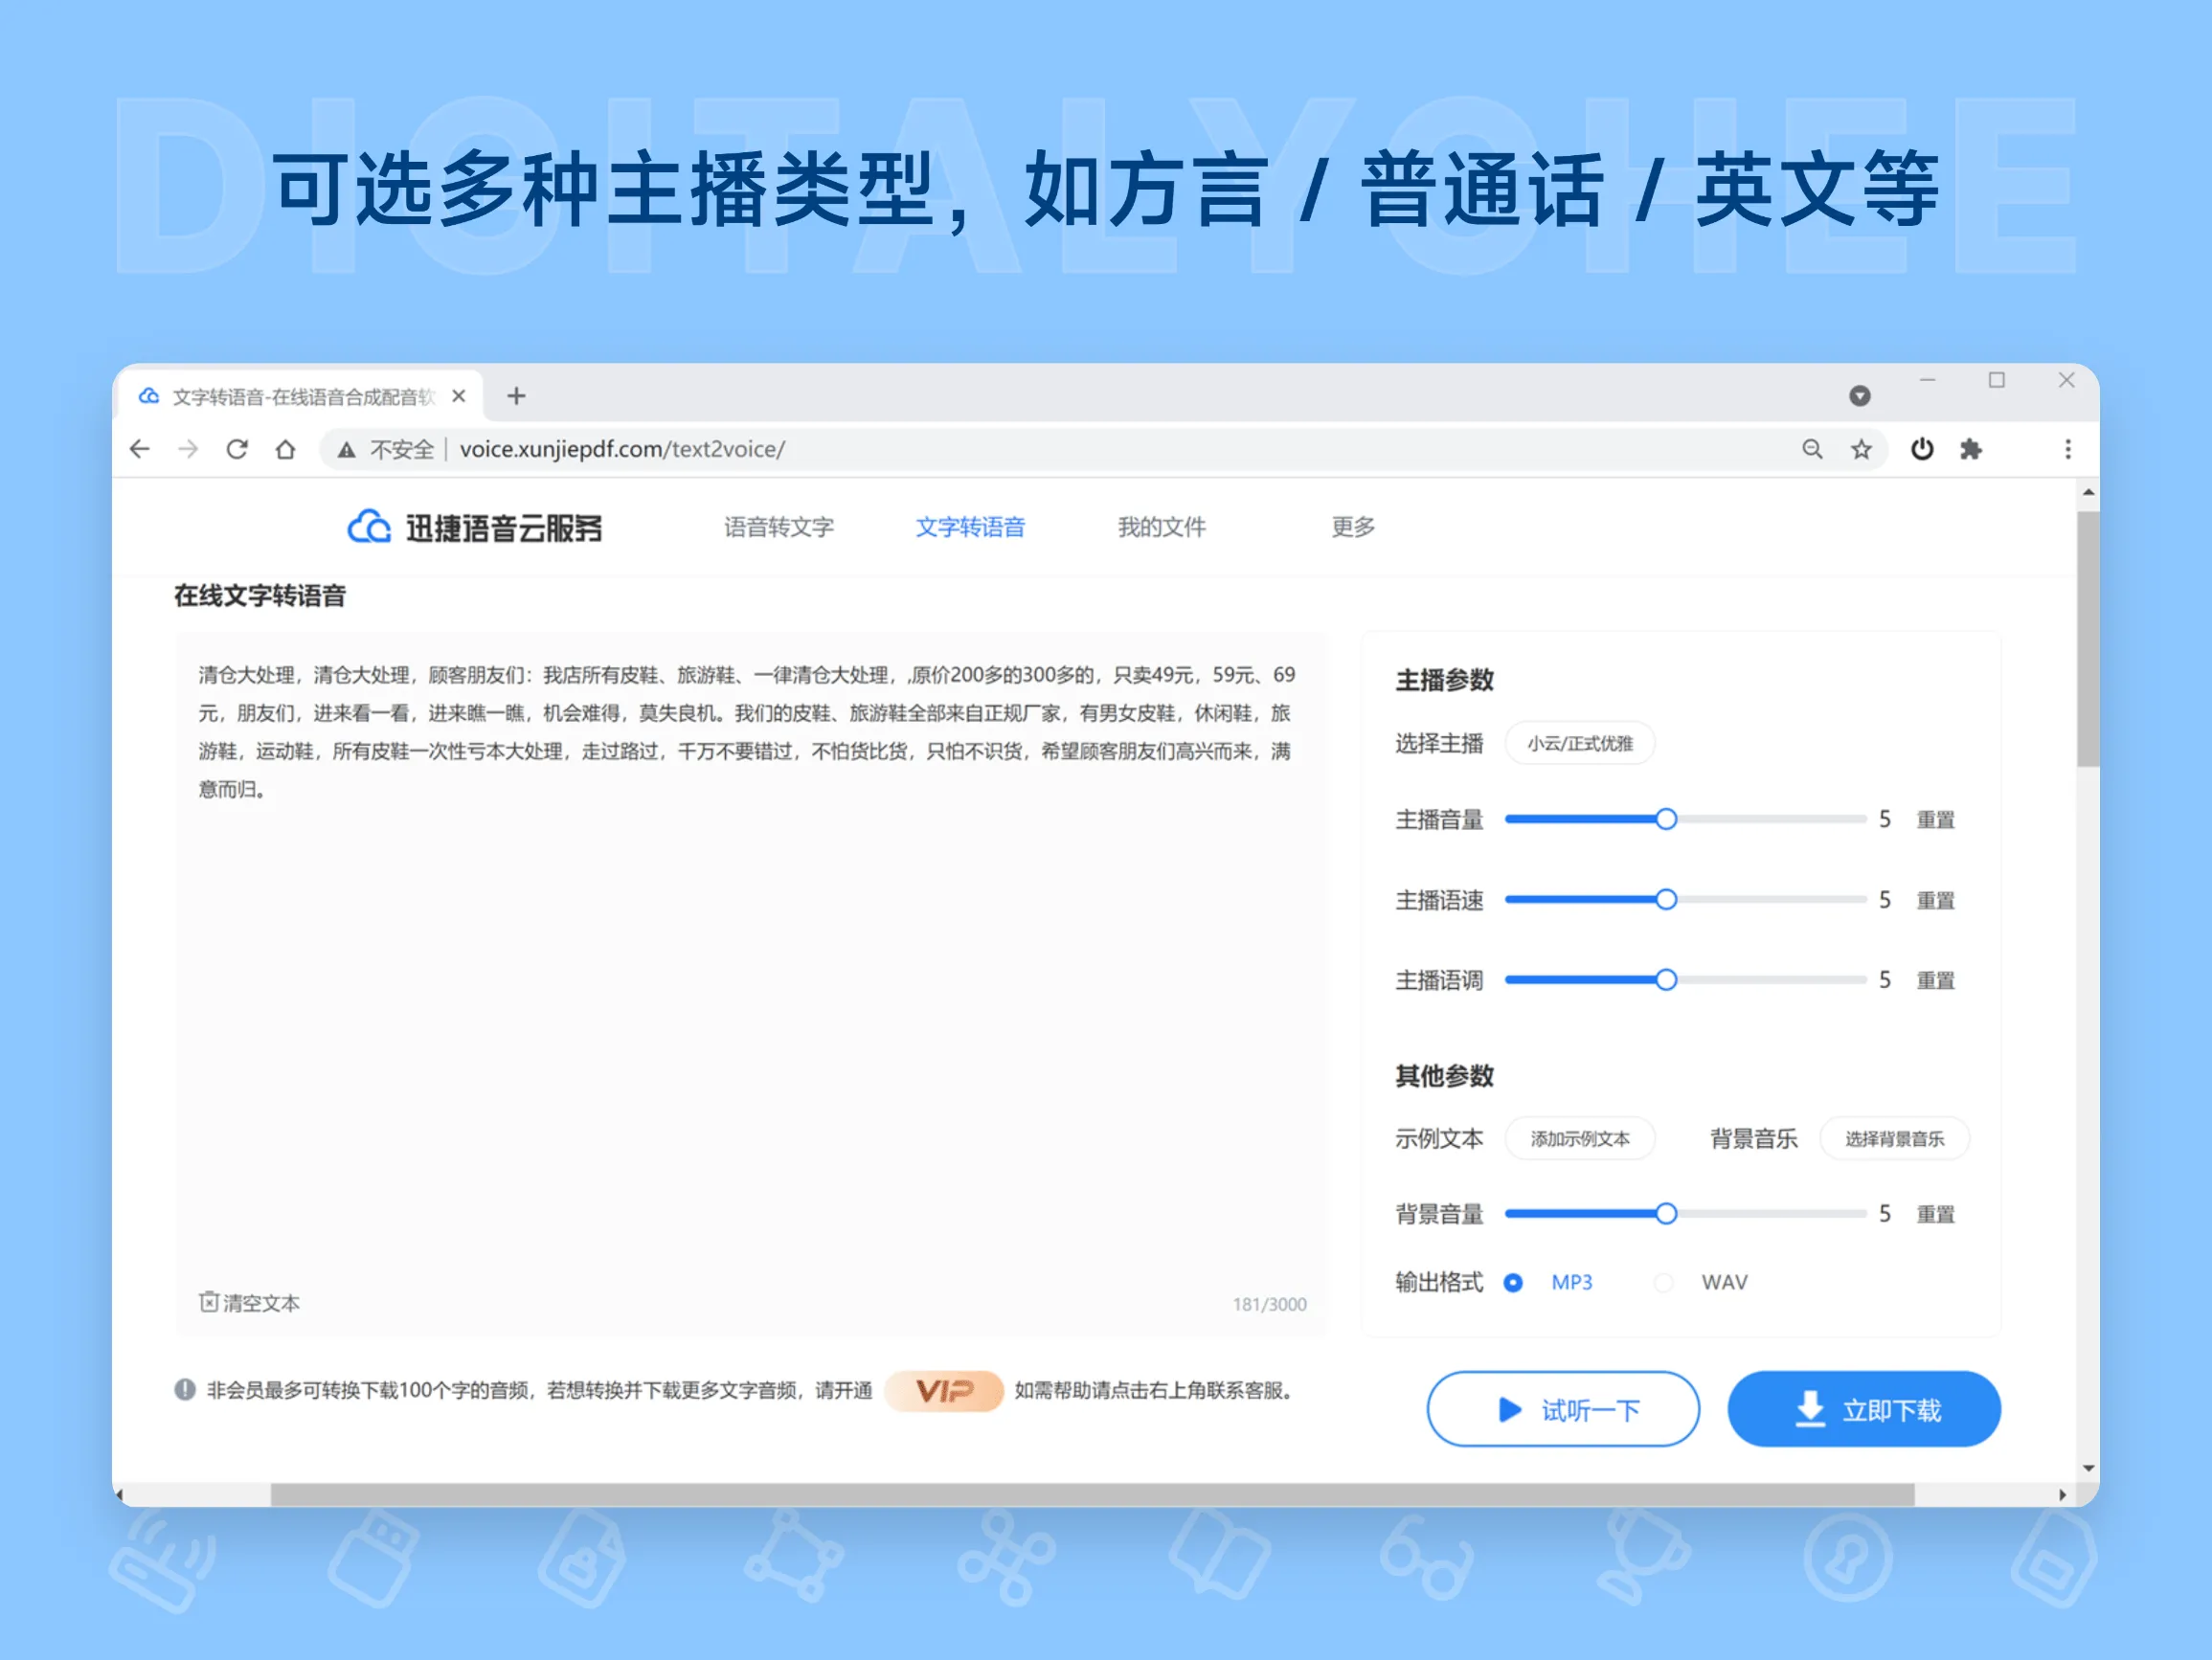Click 重置 next to 主播音量
The height and width of the screenshot is (1660, 2212).
pyautogui.click(x=1935, y=819)
